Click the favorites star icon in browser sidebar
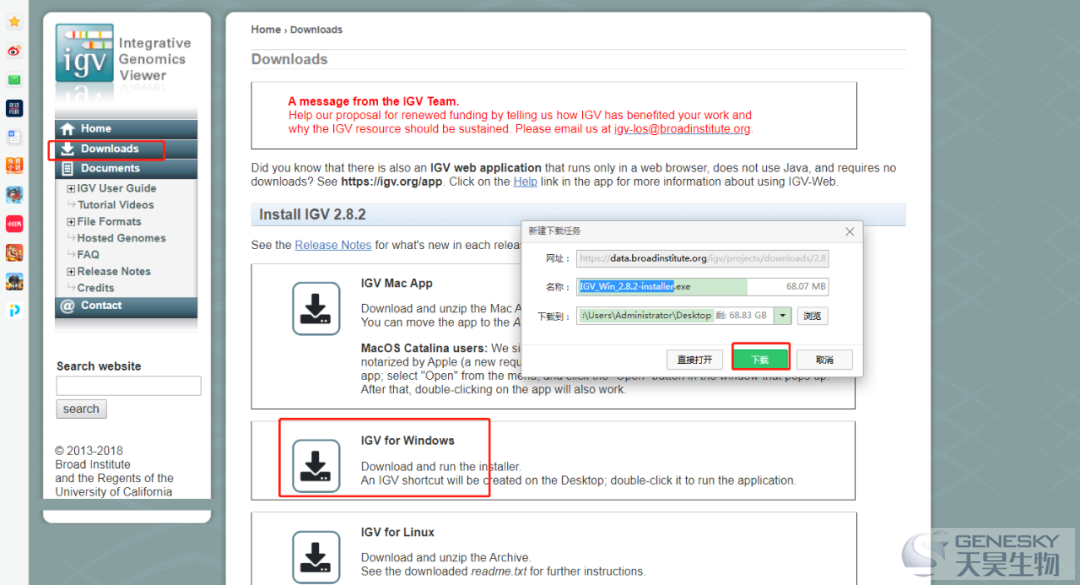 tap(14, 22)
